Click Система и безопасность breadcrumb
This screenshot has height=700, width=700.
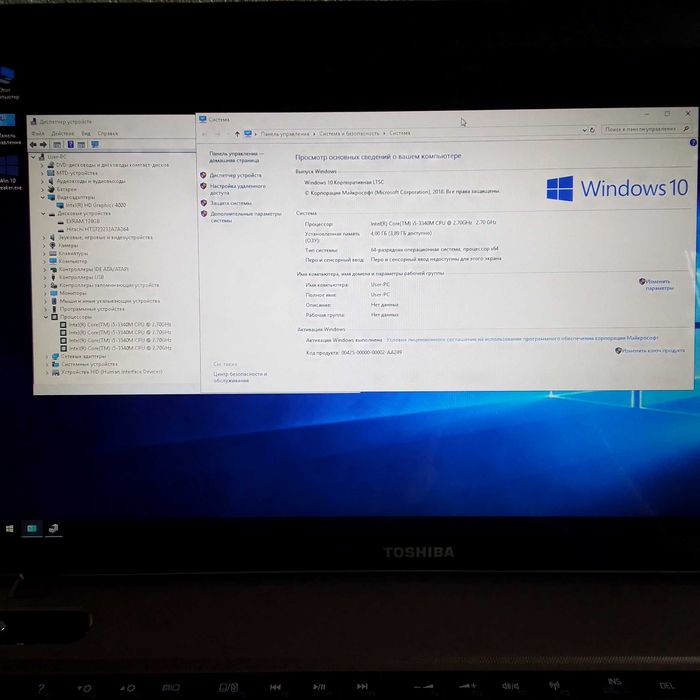point(349,133)
